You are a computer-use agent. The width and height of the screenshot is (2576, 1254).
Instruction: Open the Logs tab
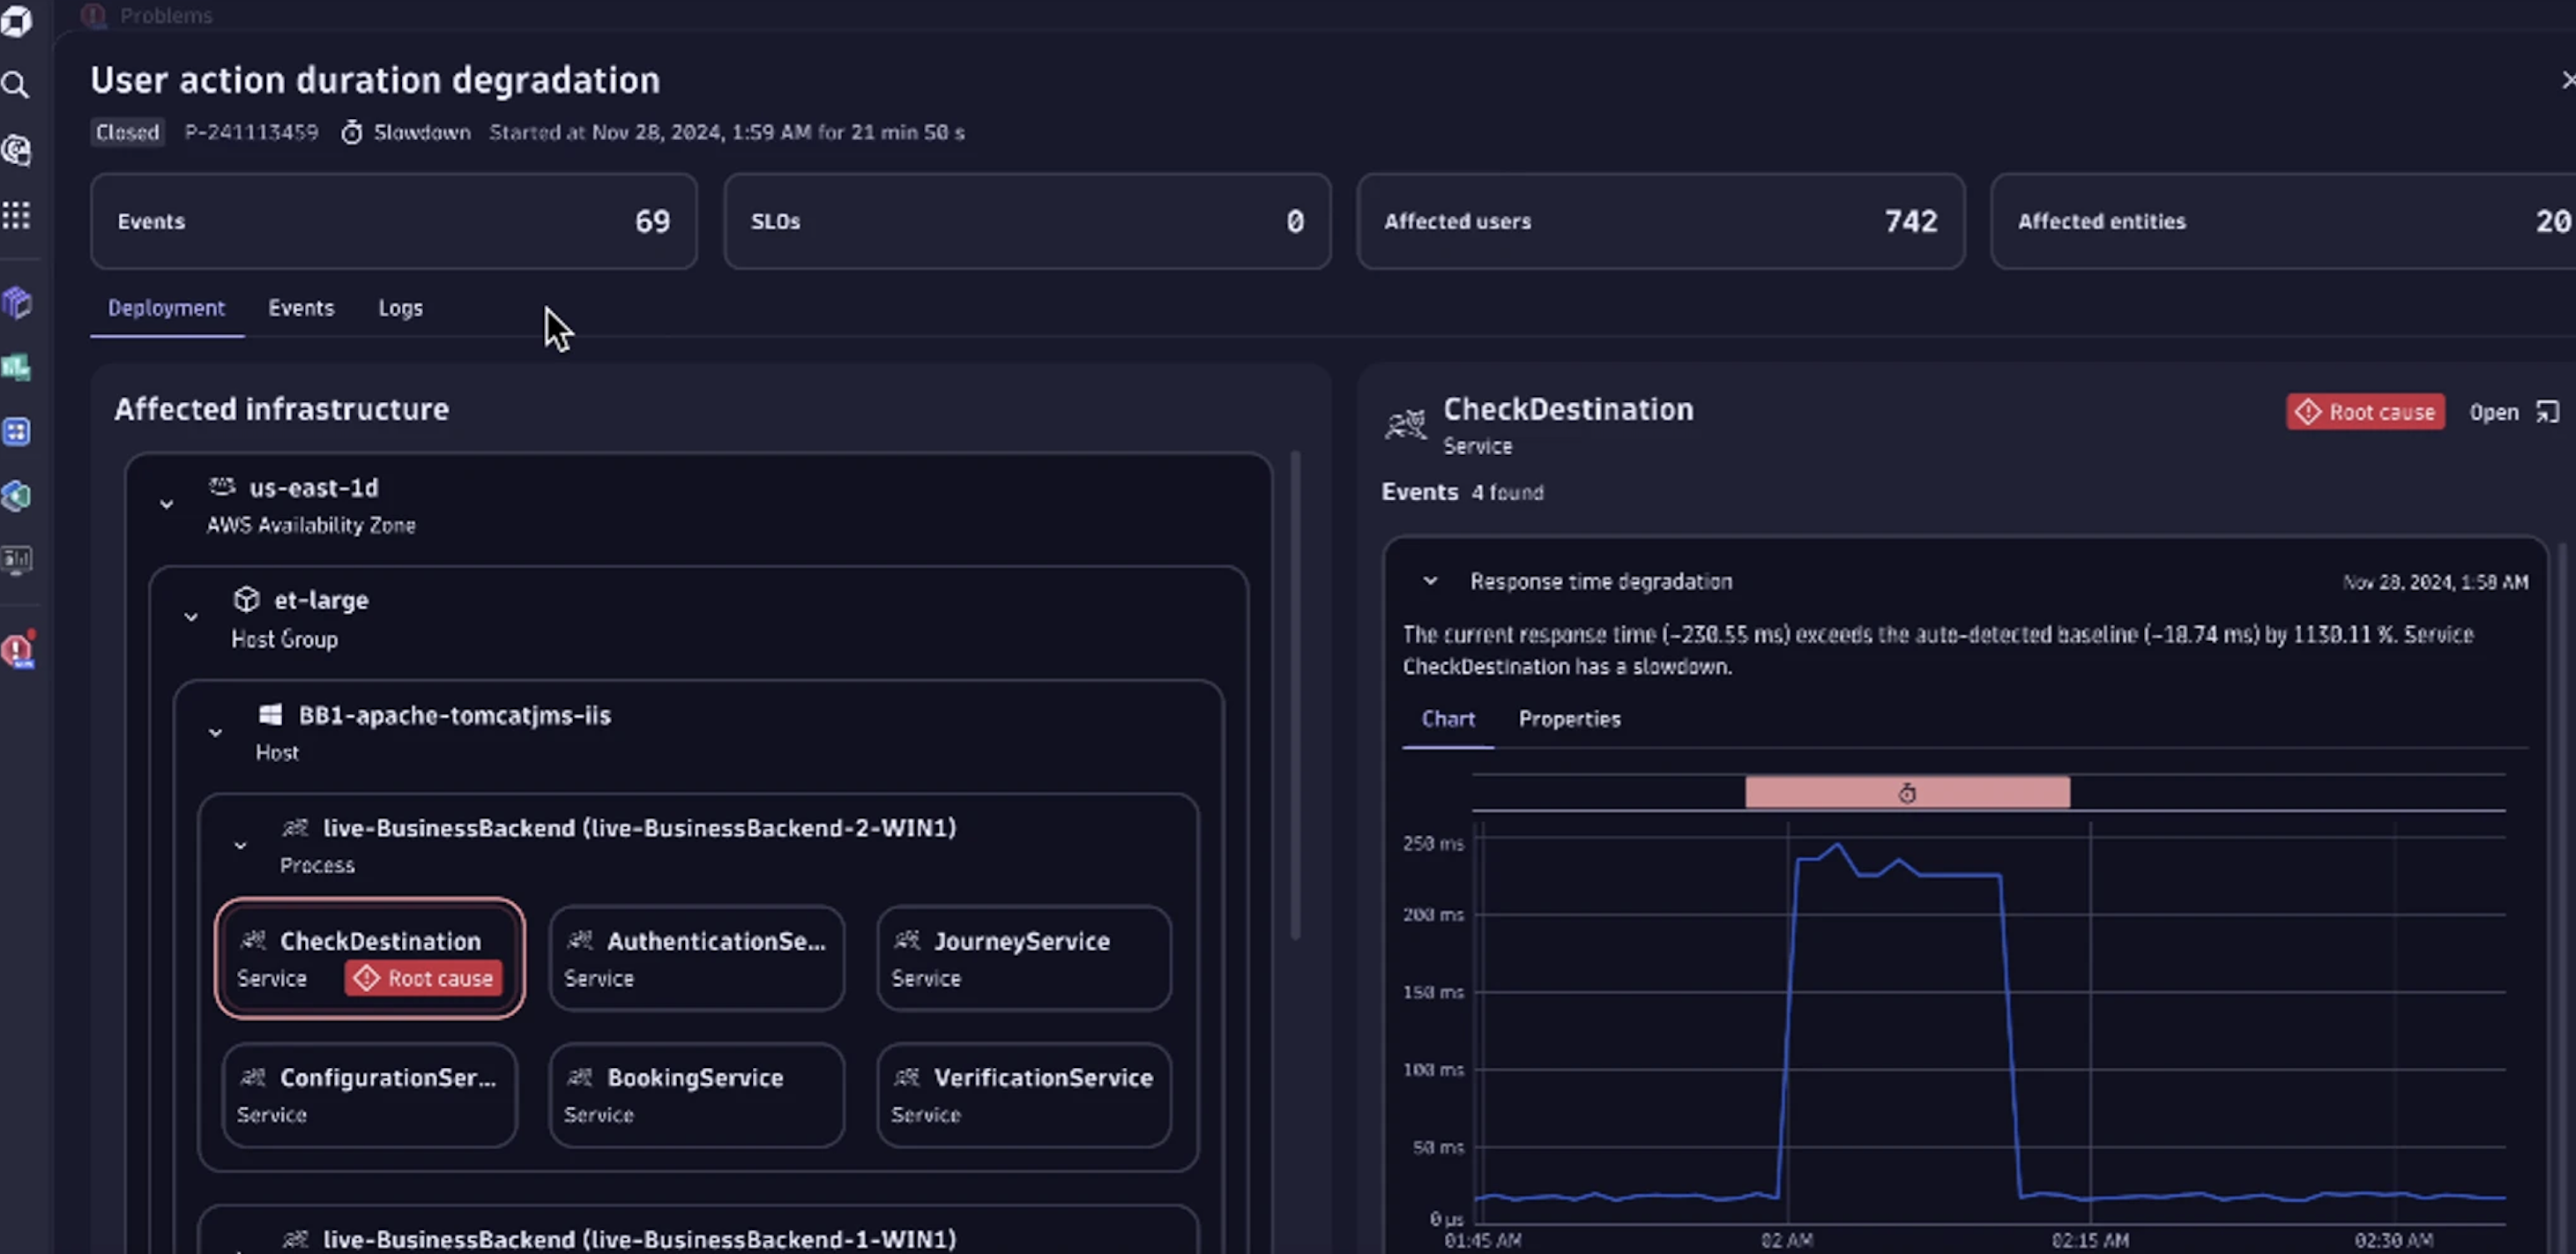pyautogui.click(x=400, y=308)
